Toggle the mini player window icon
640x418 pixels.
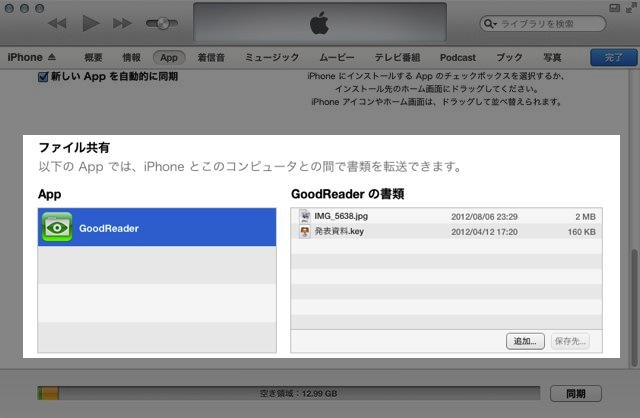(614, 8)
